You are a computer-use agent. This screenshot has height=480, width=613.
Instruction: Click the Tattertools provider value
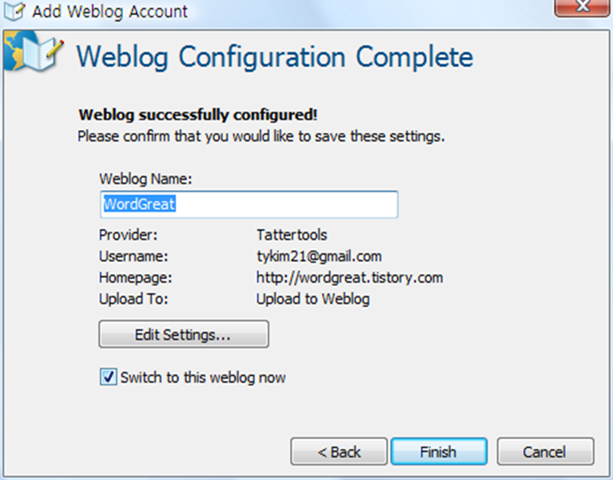291,237
